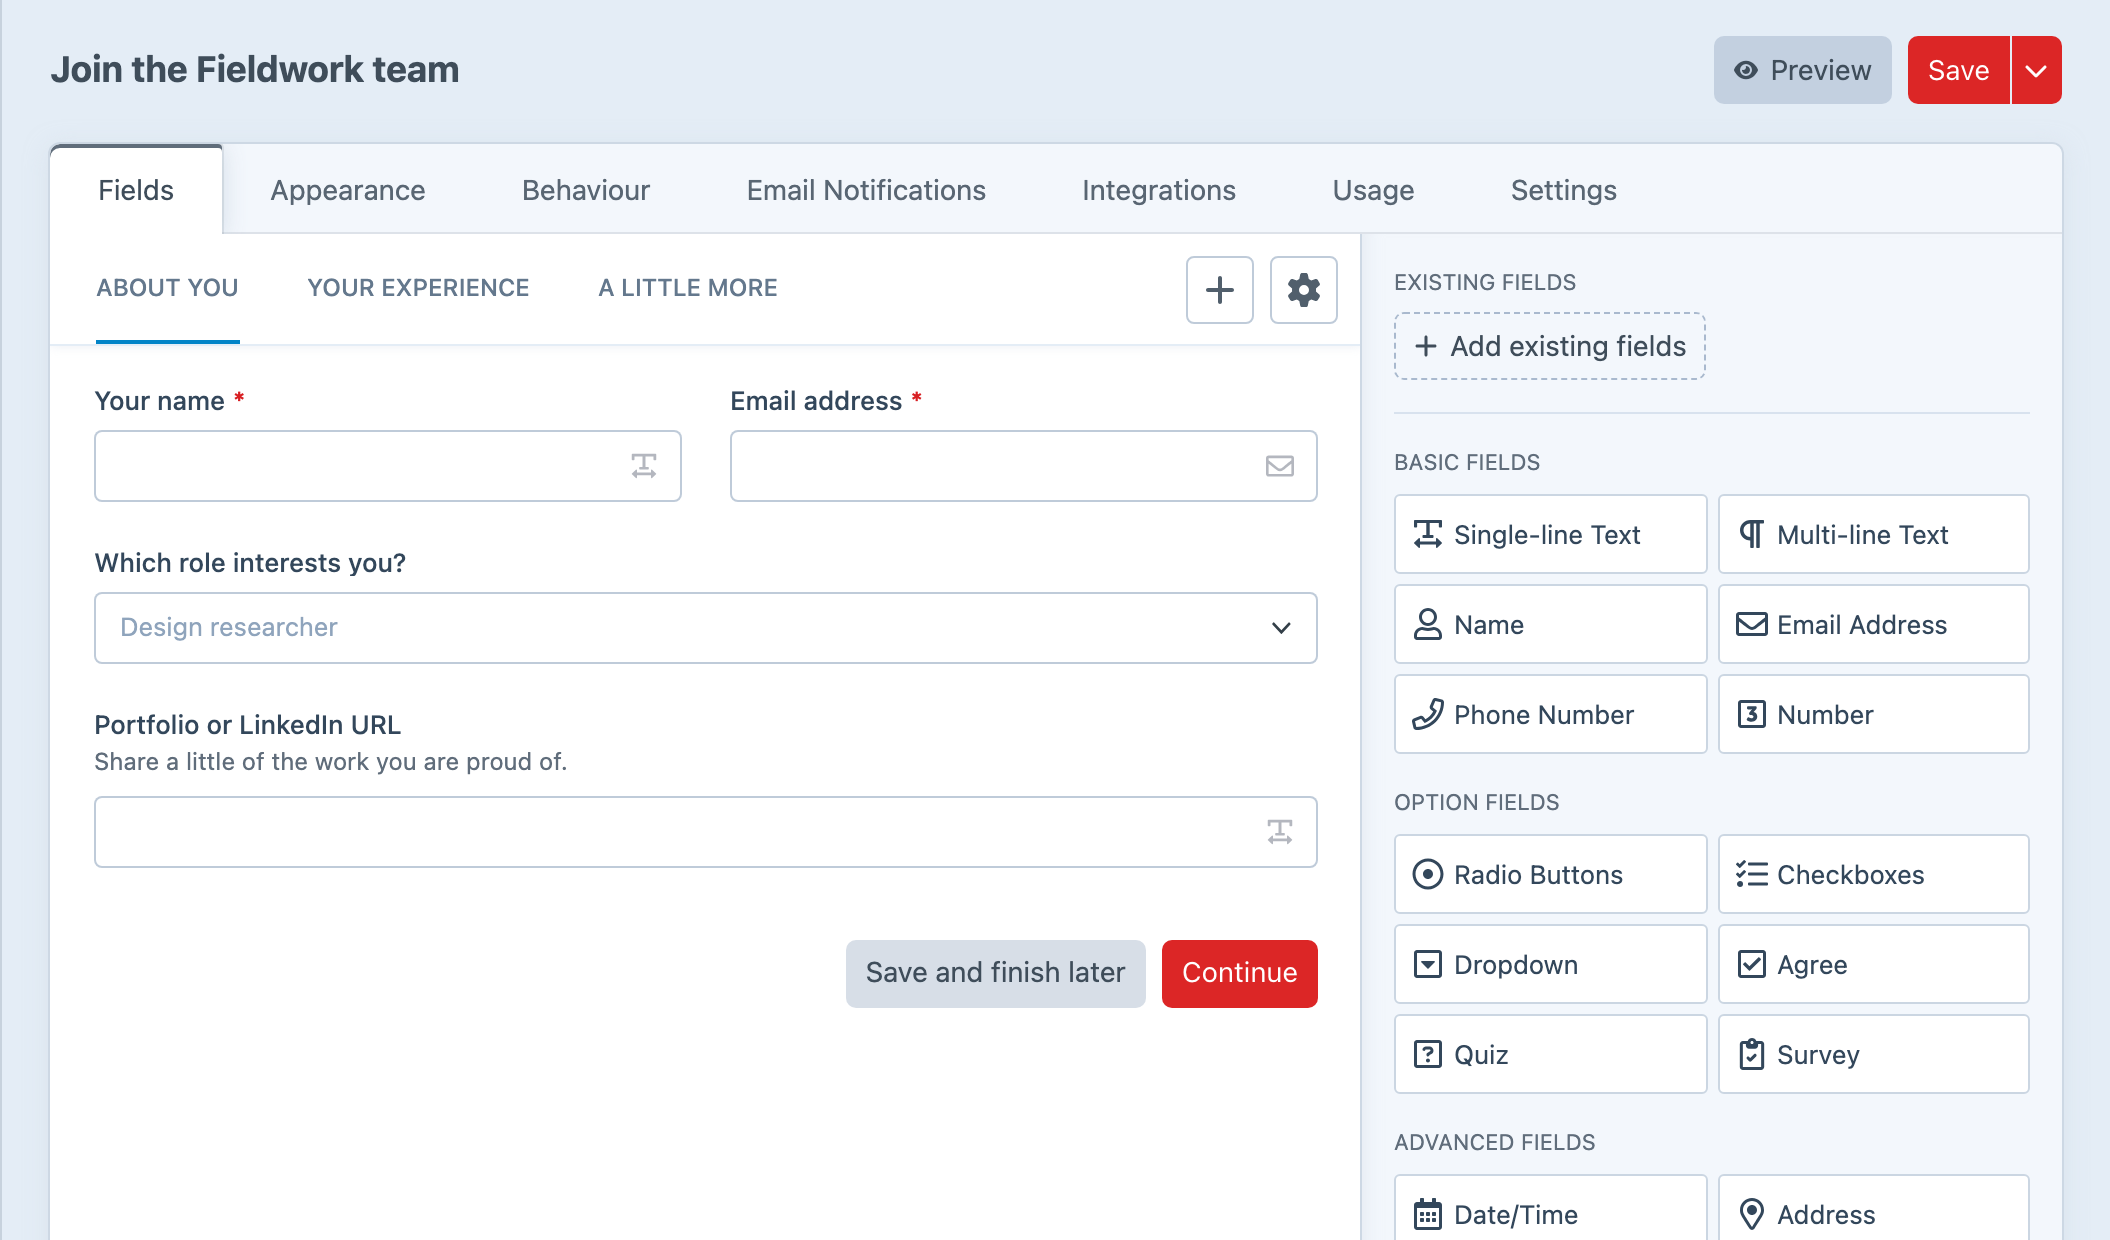Add a Survey field
Image resolution: width=2110 pixels, height=1240 pixels.
1873,1054
